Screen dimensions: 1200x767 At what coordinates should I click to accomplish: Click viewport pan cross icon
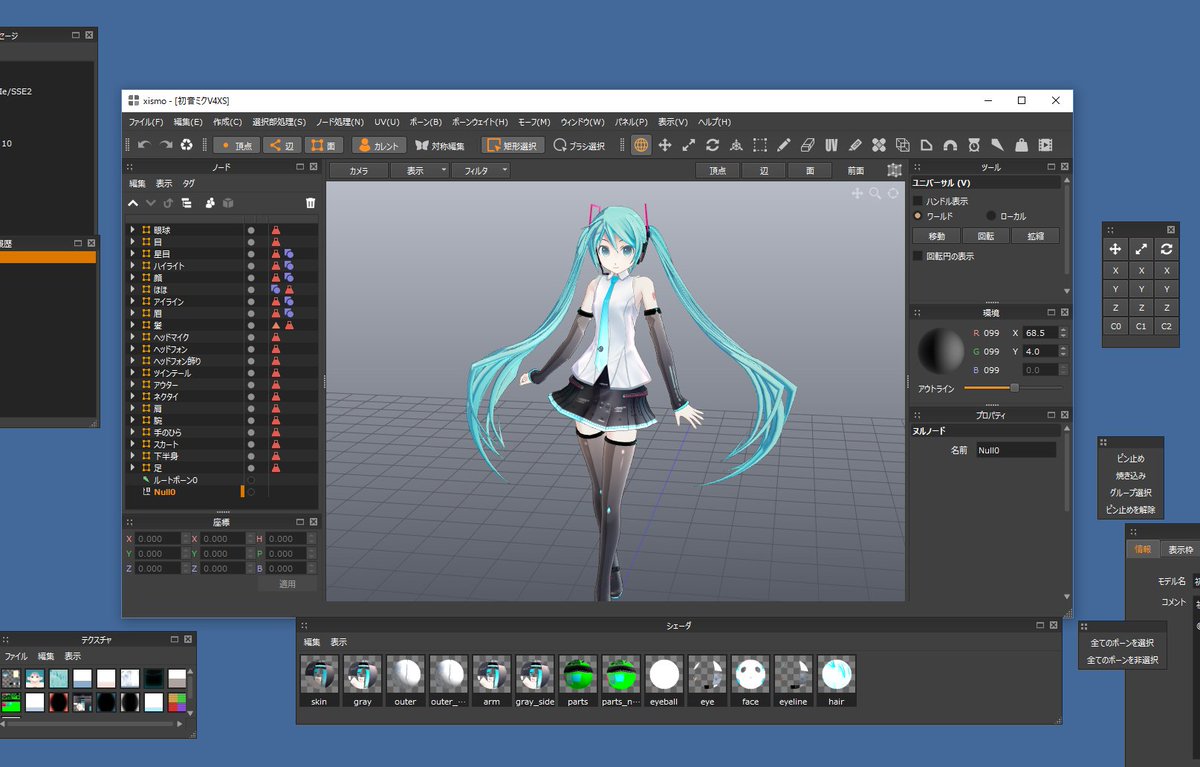[x=857, y=193]
